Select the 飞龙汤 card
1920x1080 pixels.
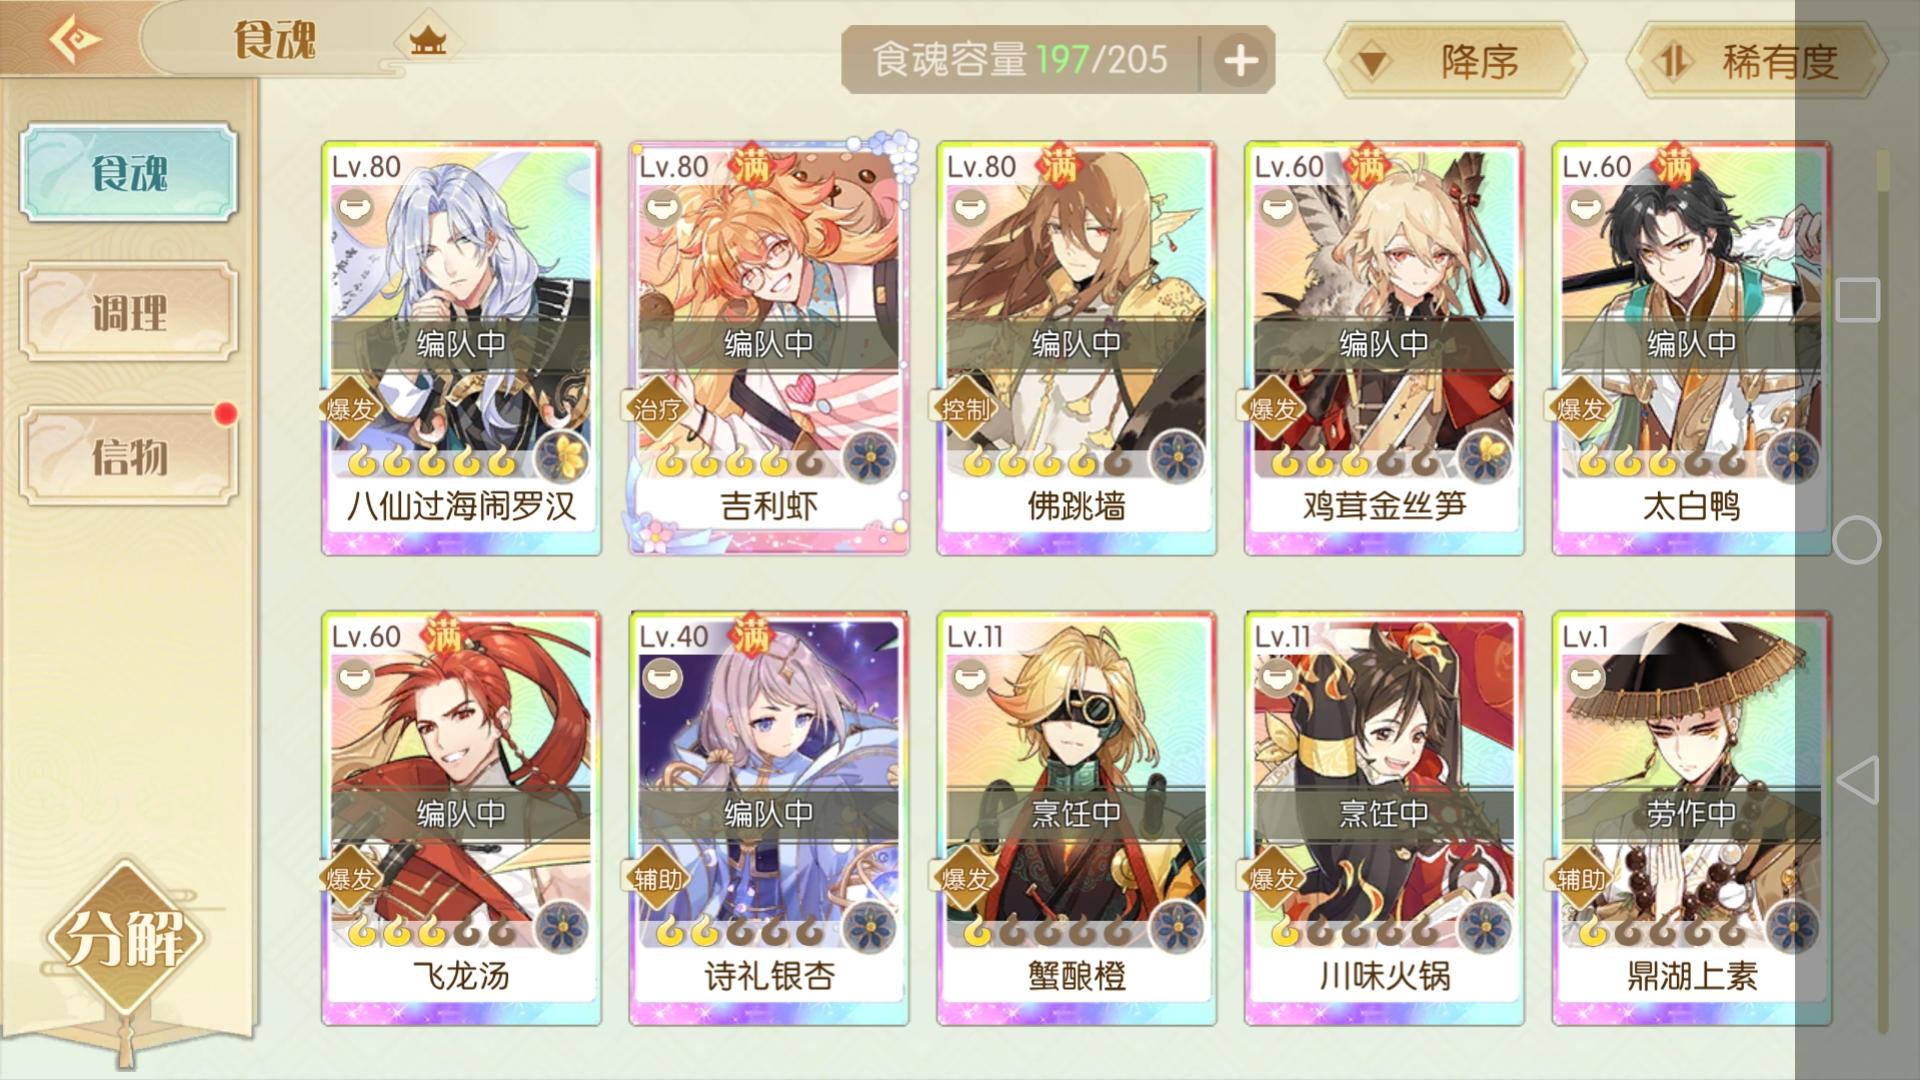[x=461, y=818]
